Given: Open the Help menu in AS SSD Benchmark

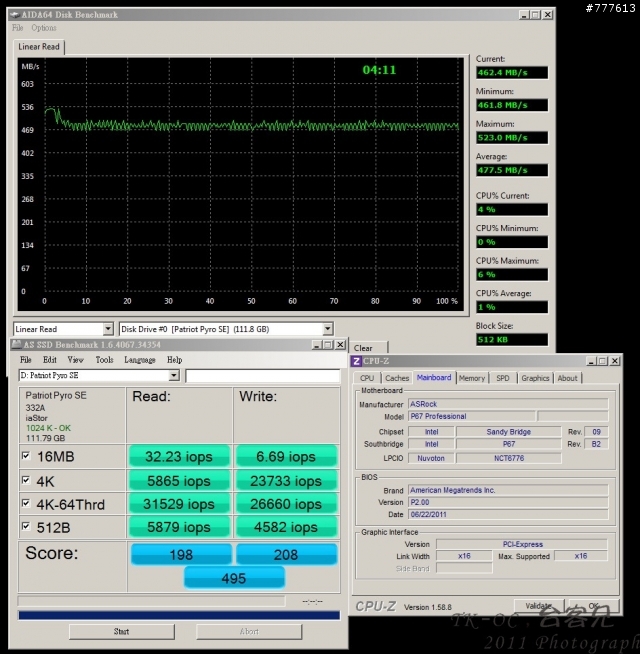Looking at the screenshot, I should [x=175, y=360].
